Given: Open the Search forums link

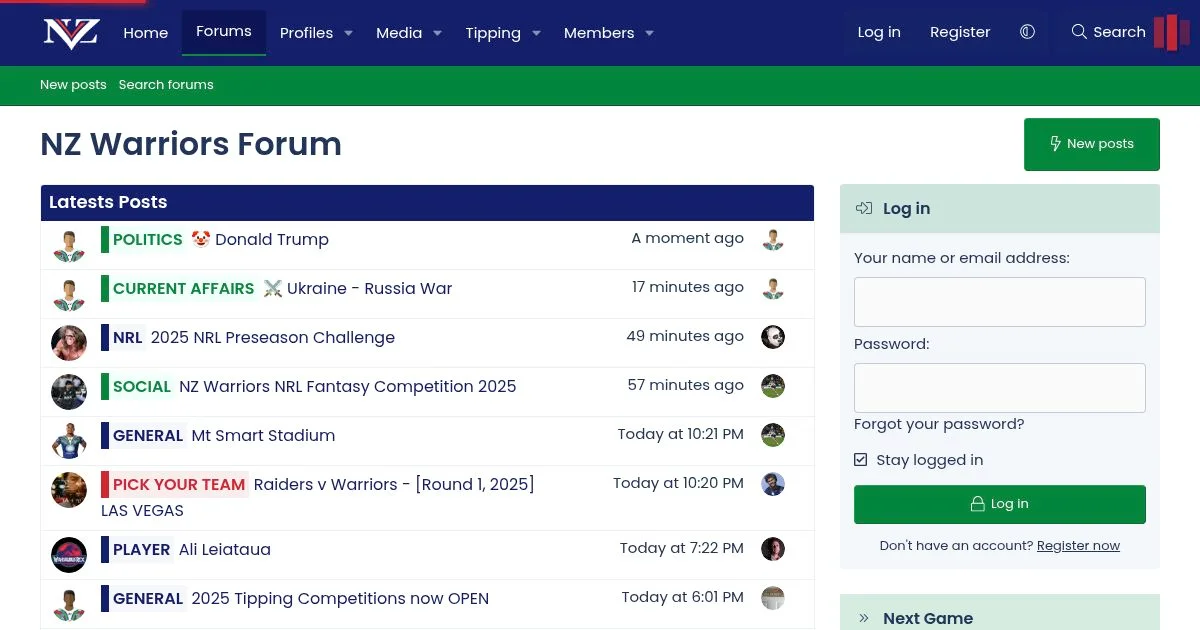Looking at the screenshot, I should pos(166,85).
